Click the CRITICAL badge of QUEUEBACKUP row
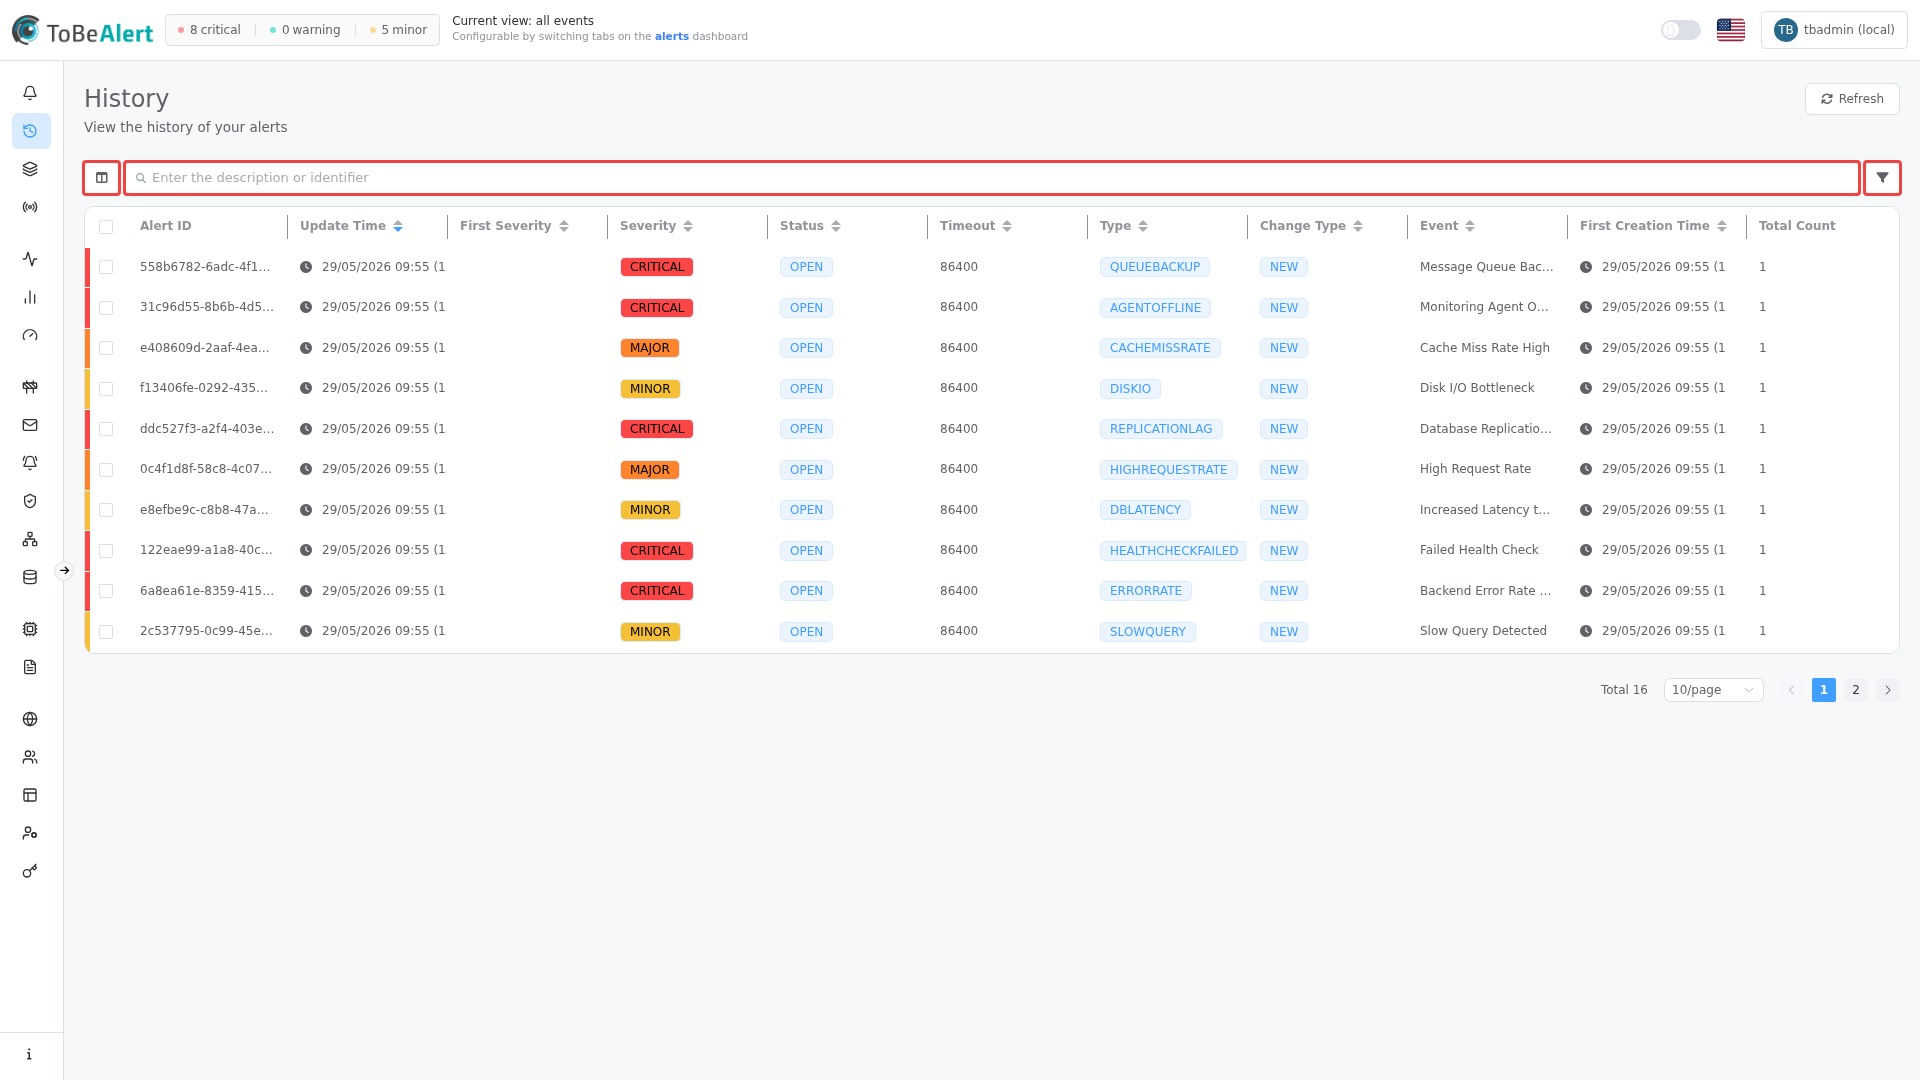Image resolution: width=1920 pixels, height=1080 pixels. point(657,267)
